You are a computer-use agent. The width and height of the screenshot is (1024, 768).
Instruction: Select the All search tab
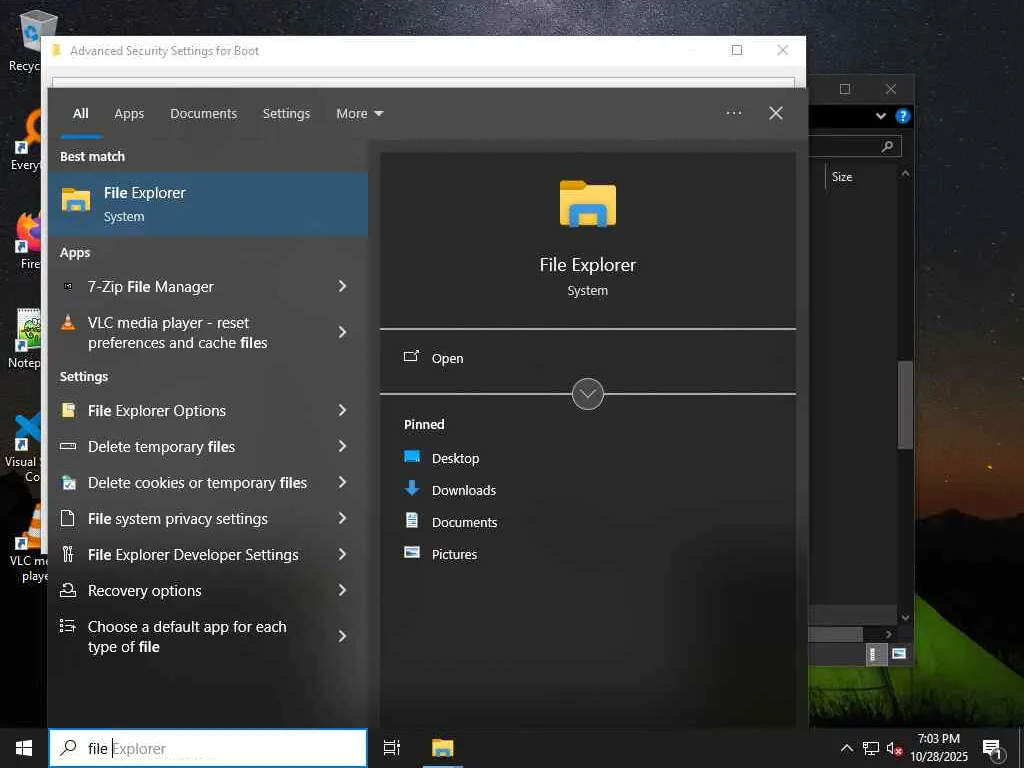tap(81, 114)
